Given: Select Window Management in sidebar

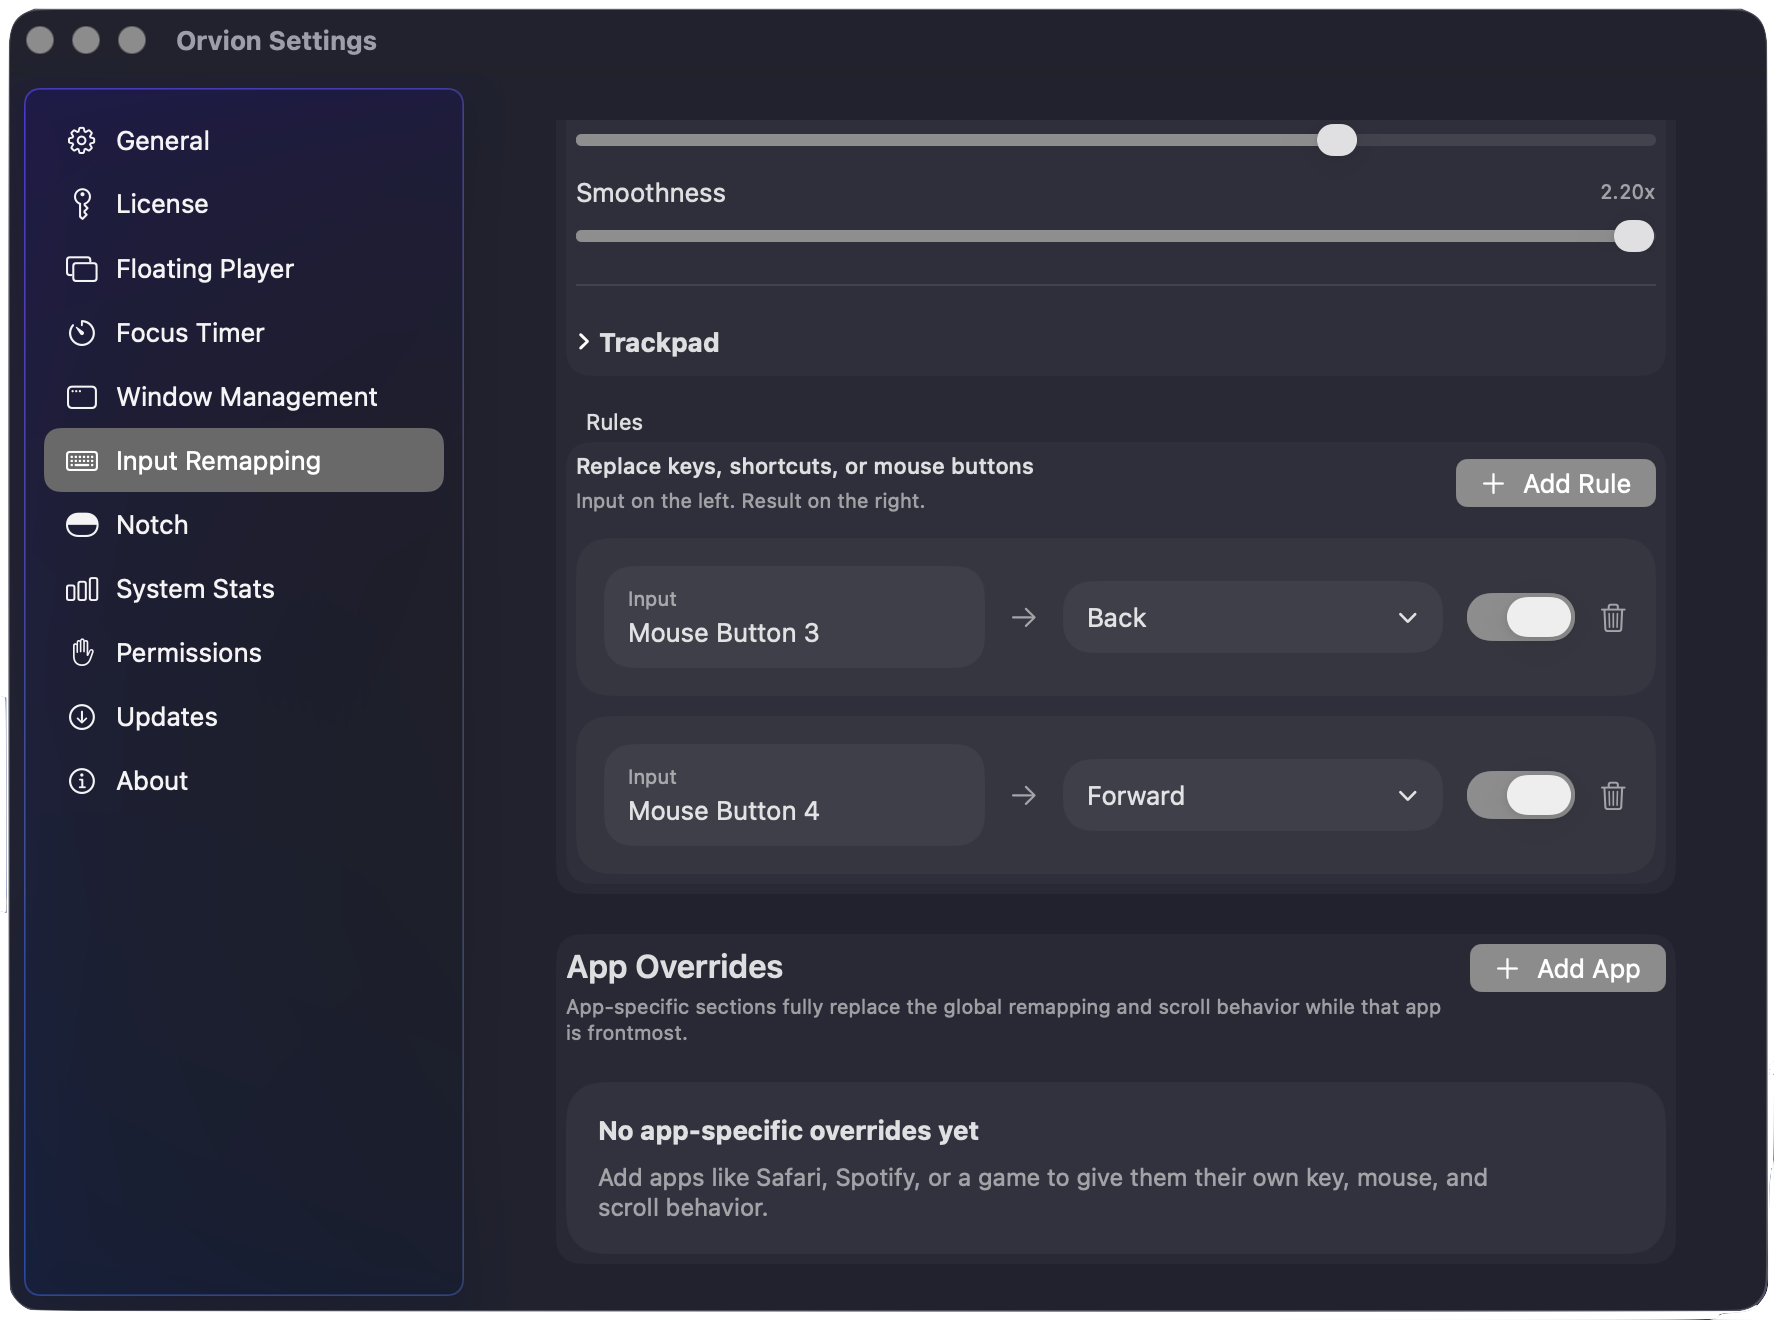Looking at the screenshot, I should tap(244, 397).
